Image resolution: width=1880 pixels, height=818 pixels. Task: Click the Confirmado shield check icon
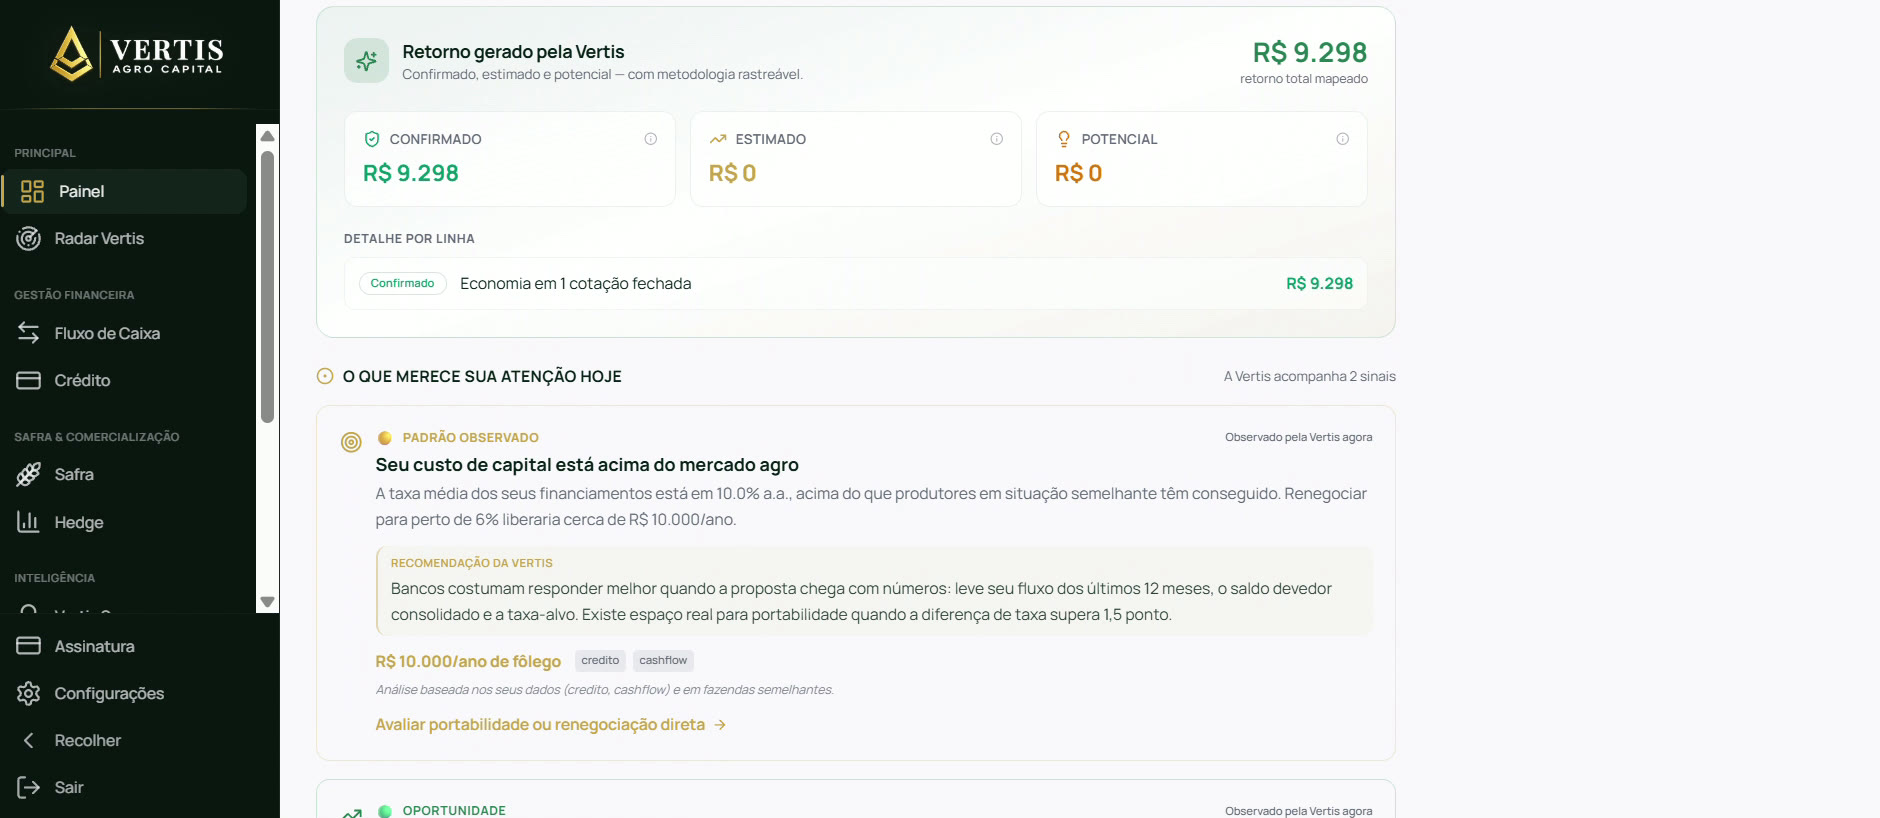(372, 139)
